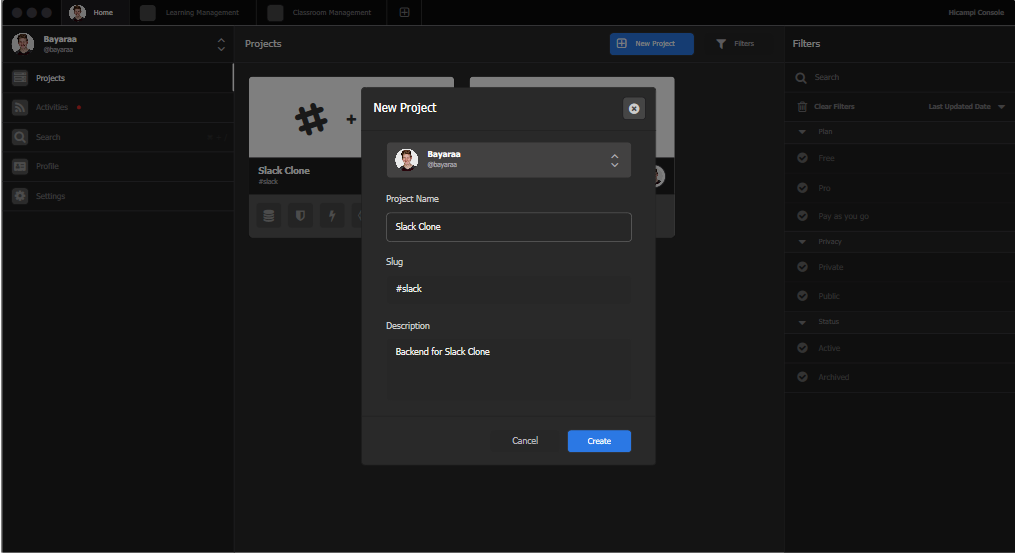Viewport: 1015px width, 553px height.
Task: Close the New Project dialog with X icon
Action: point(633,108)
